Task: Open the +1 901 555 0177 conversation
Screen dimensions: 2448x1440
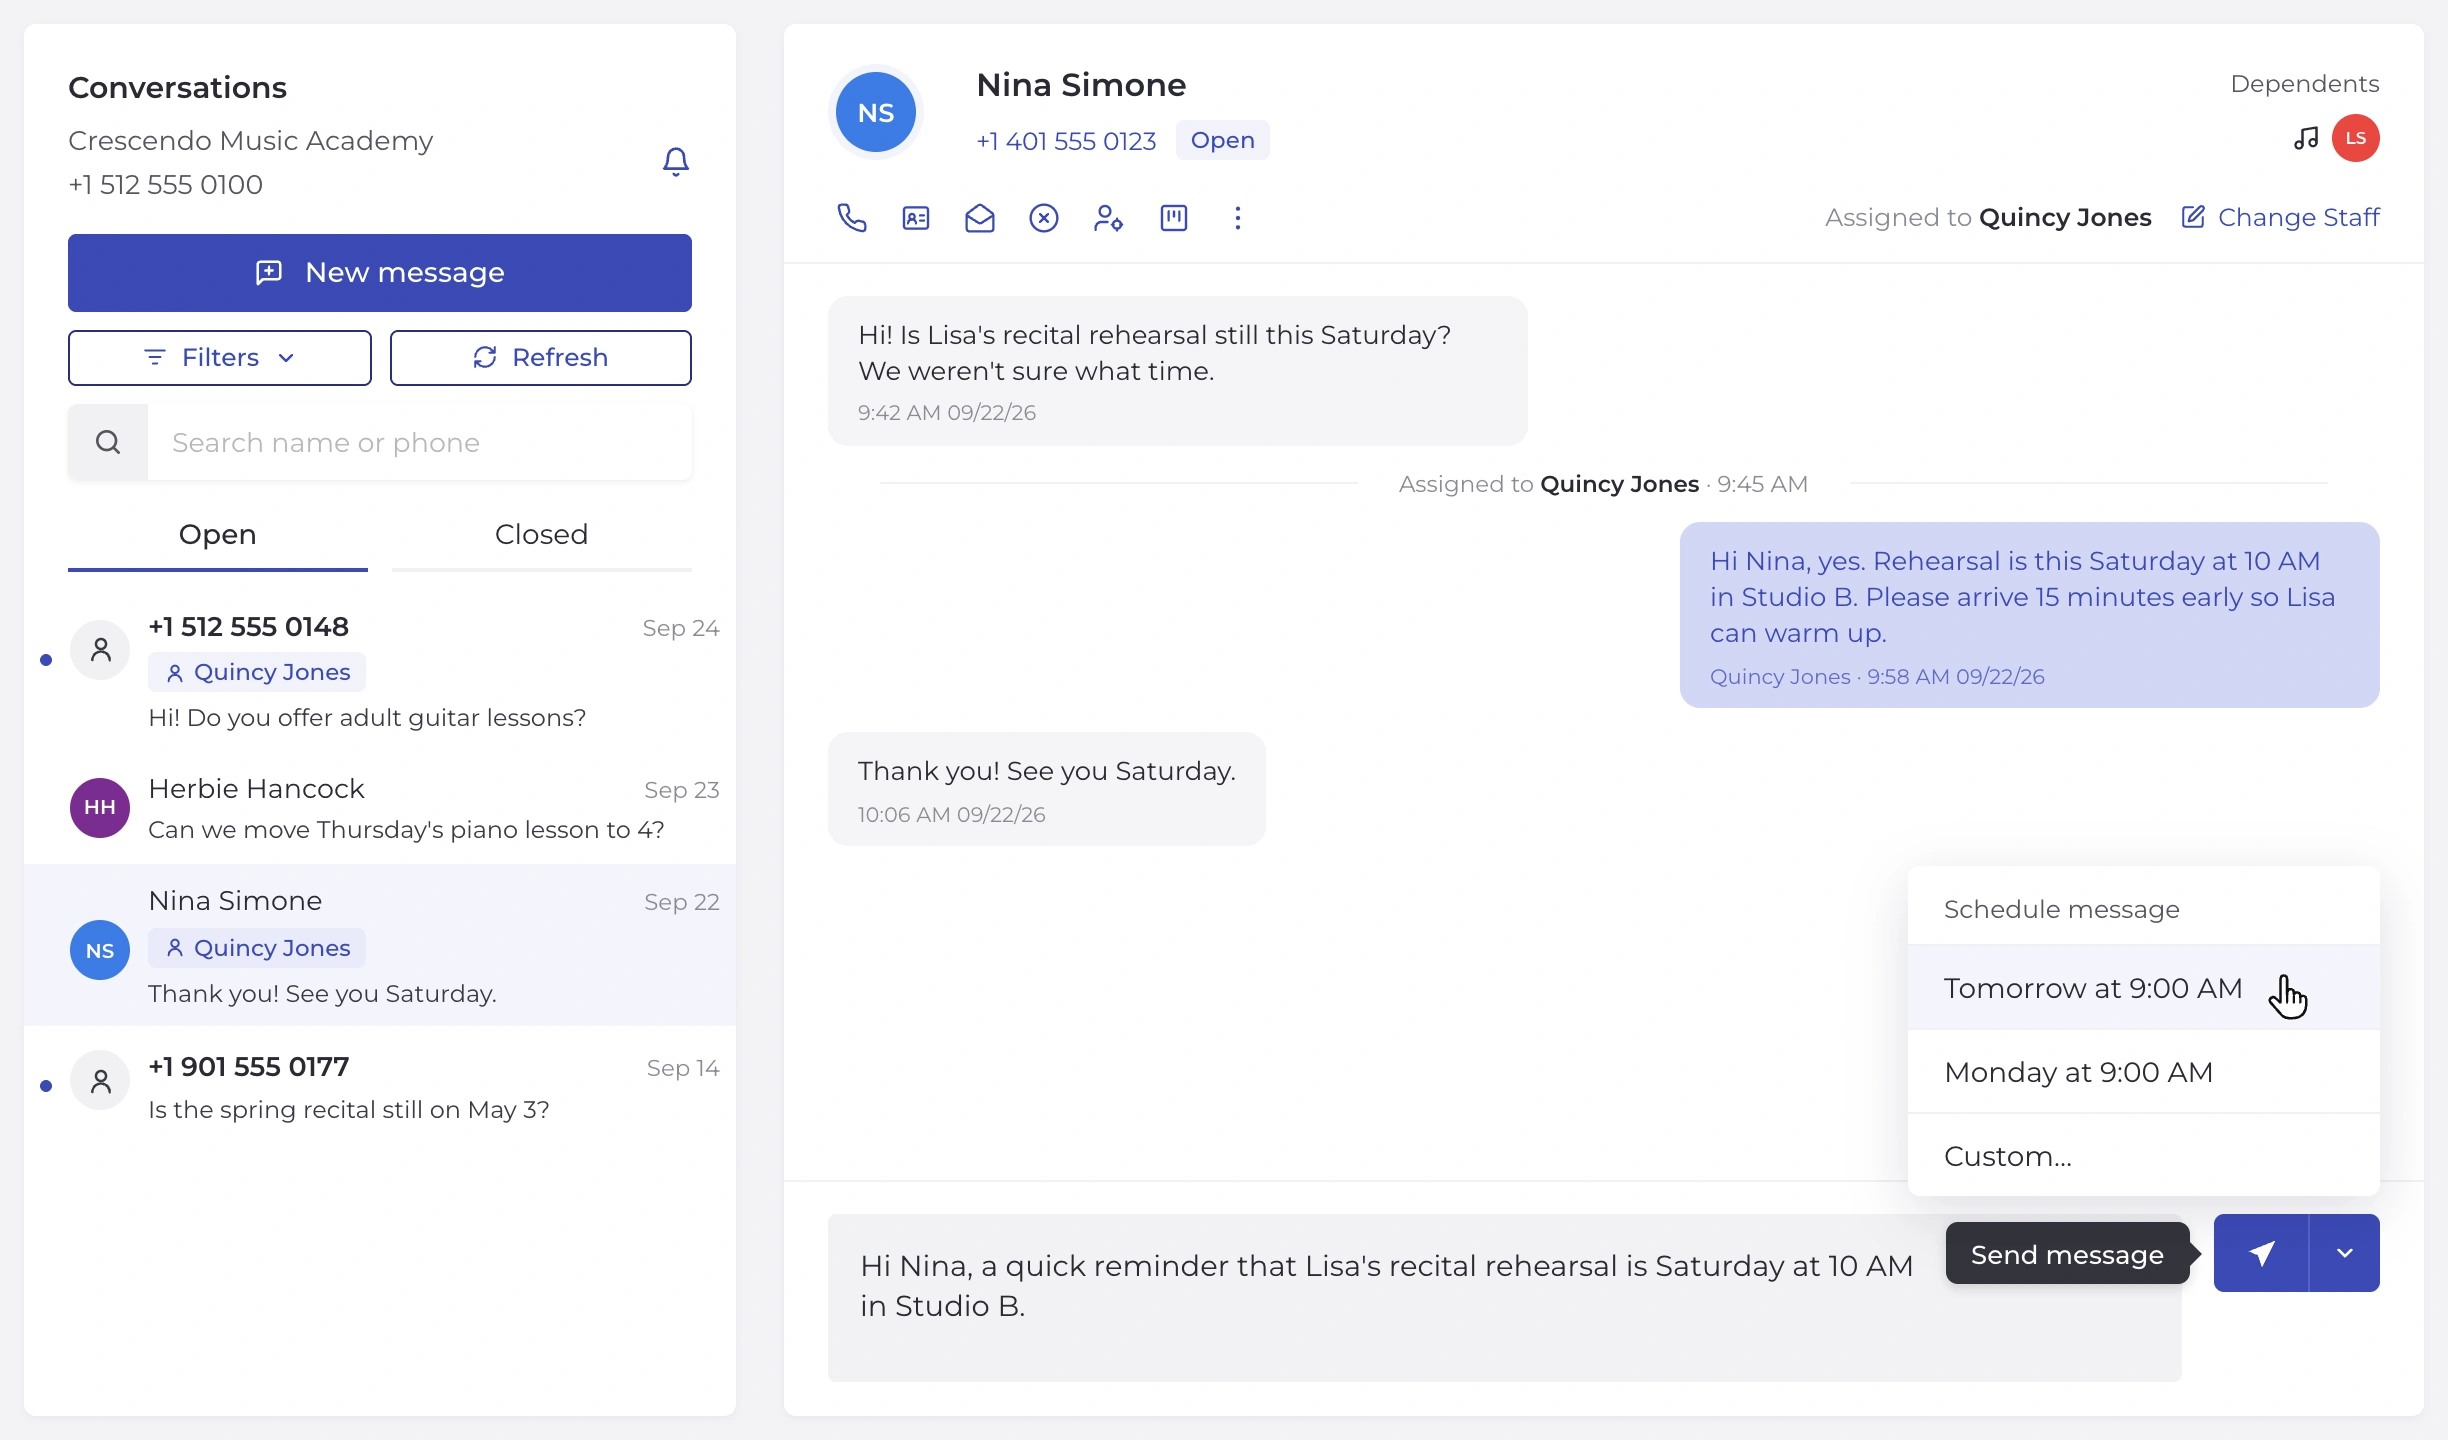Action: tap(380, 1088)
